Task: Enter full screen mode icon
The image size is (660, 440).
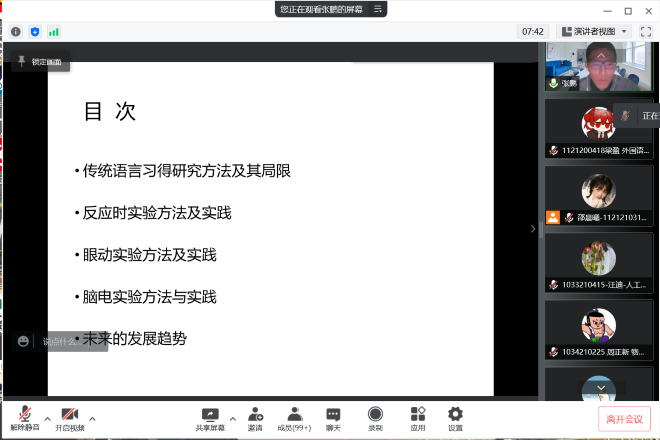Action: click(646, 31)
